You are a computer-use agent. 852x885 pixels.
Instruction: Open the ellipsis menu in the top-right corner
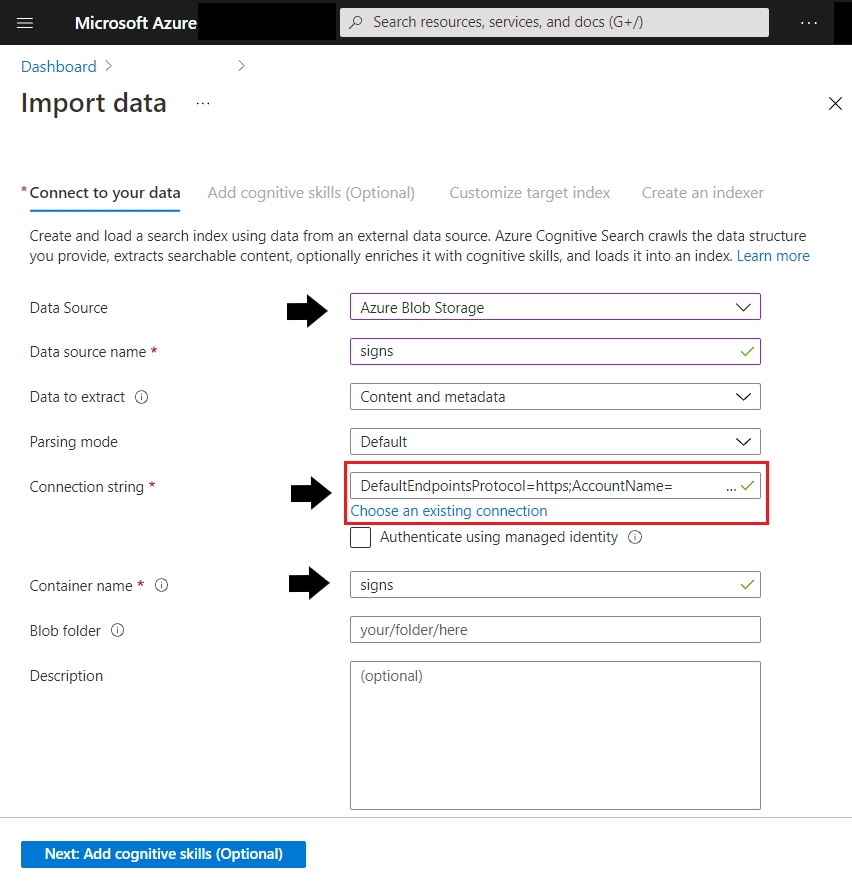(808, 22)
